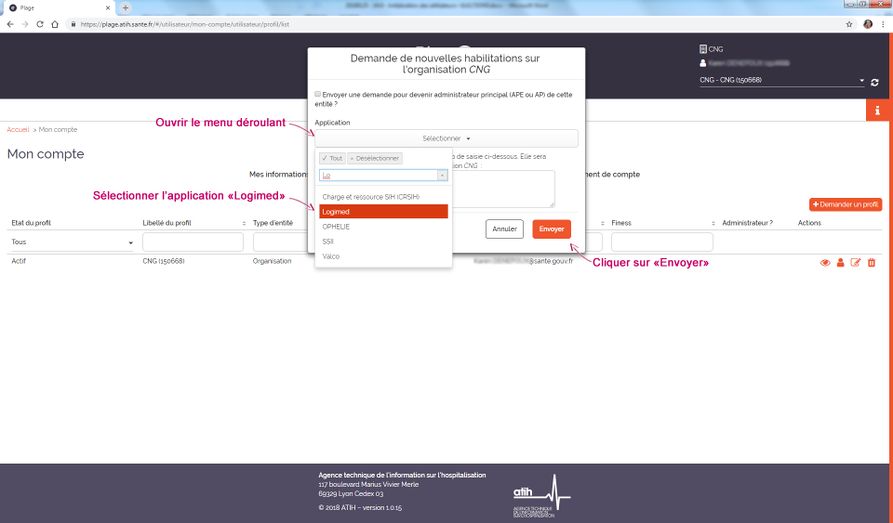Focus the application search input in the dropdown

click(378, 175)
